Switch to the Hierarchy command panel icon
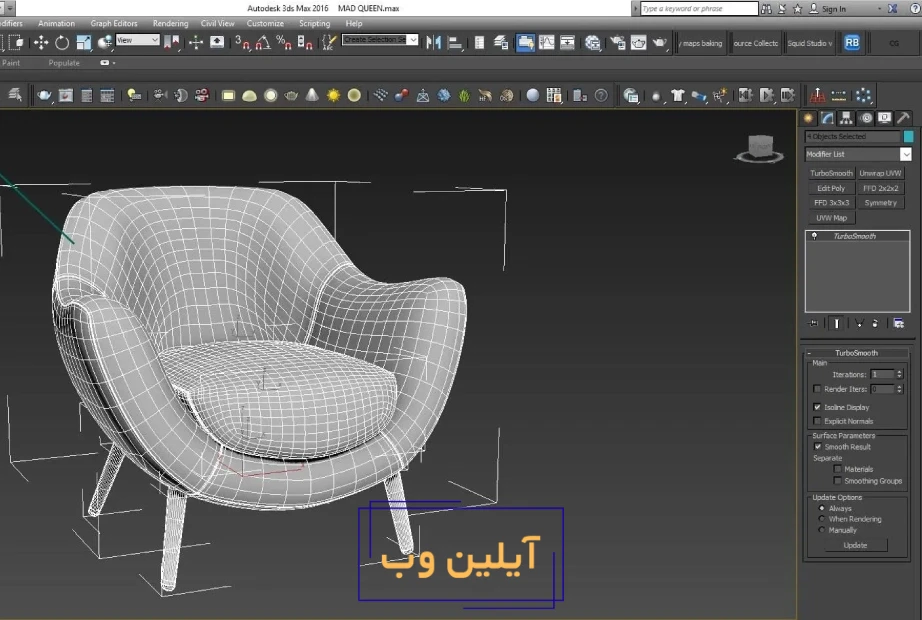 tap(846, 118)
